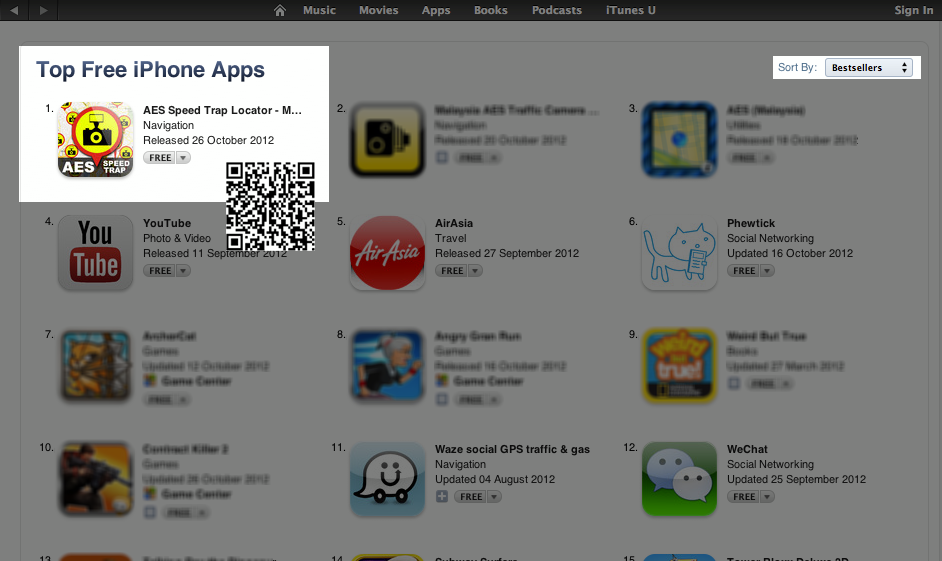Expand the arrow next to YouTube's FREE button
The height and width of the screenshot is (561, 942).
(x=184, y=271)
